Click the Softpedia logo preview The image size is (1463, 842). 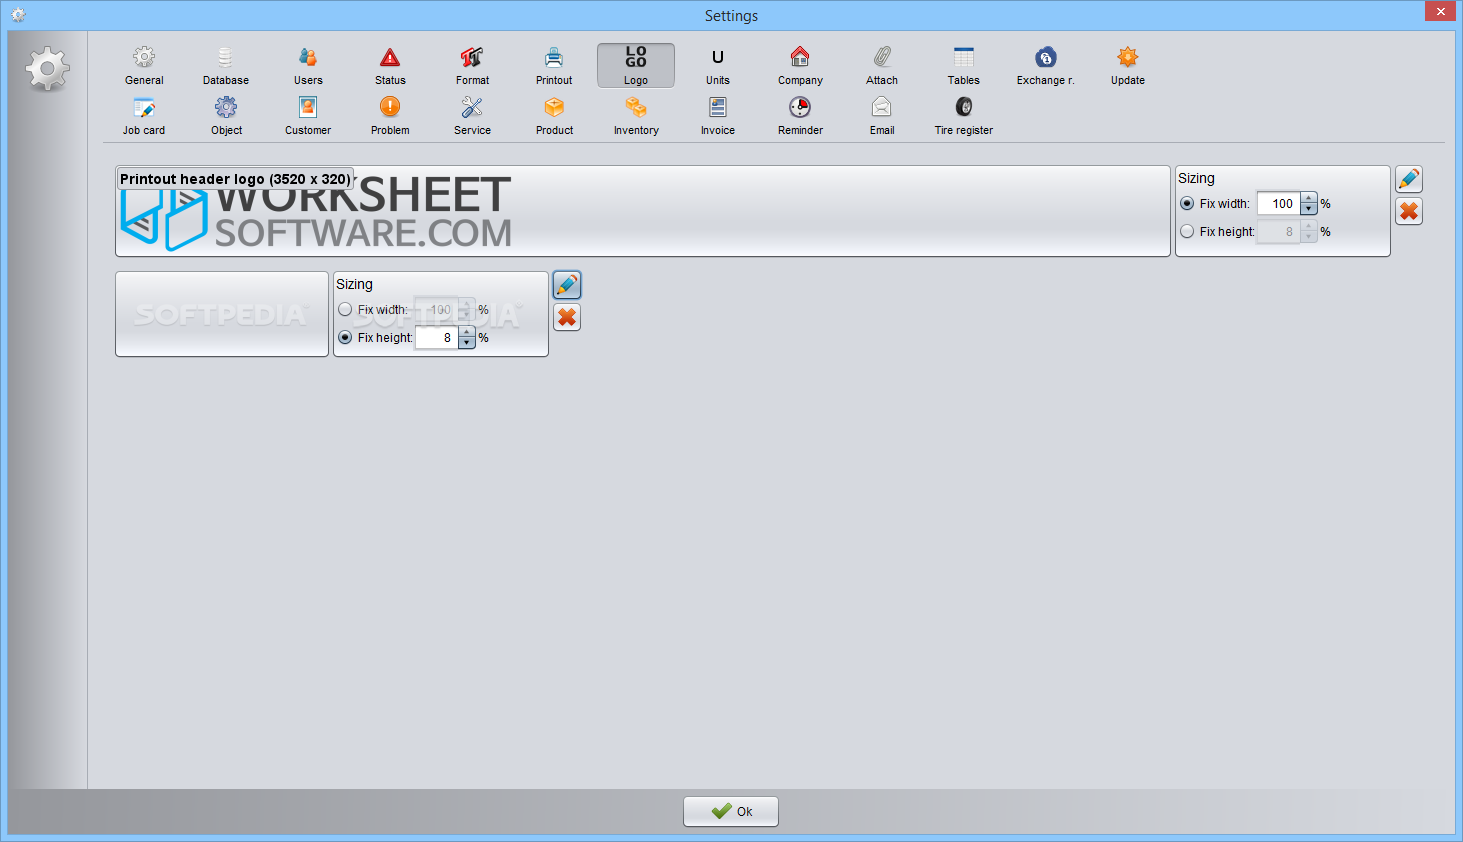click(222, 314)
